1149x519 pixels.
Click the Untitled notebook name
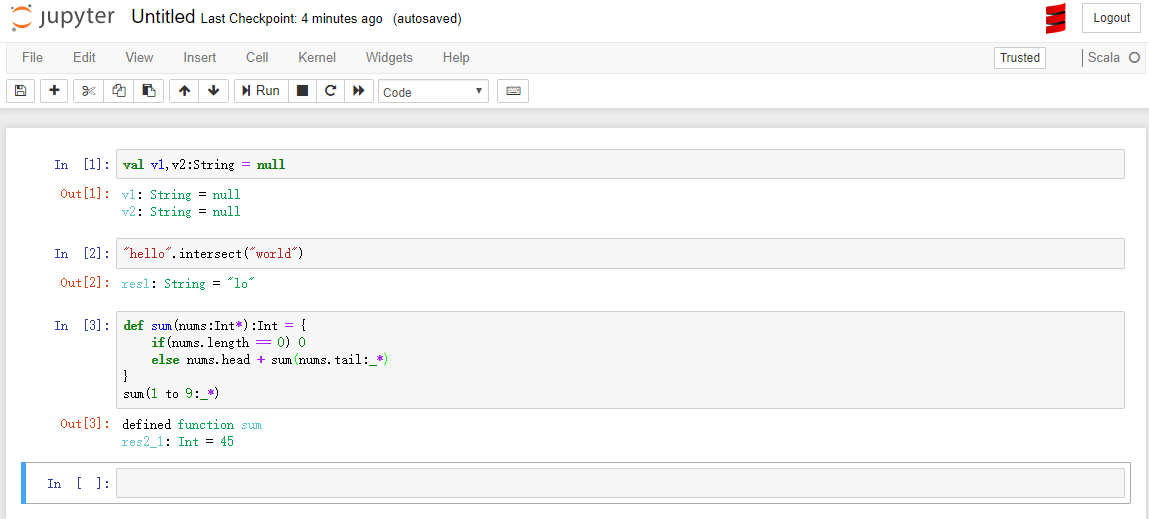[163, 18]
